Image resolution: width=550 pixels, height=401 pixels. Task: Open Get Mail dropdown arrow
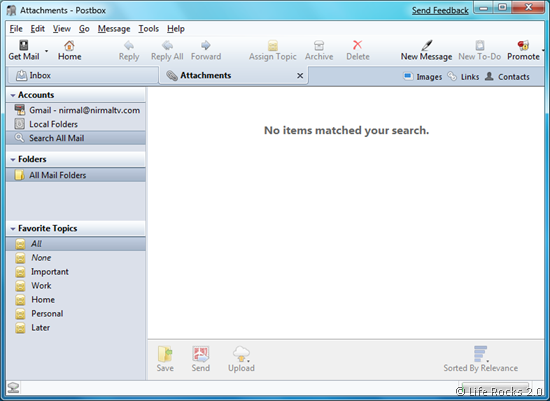(46, 51)
